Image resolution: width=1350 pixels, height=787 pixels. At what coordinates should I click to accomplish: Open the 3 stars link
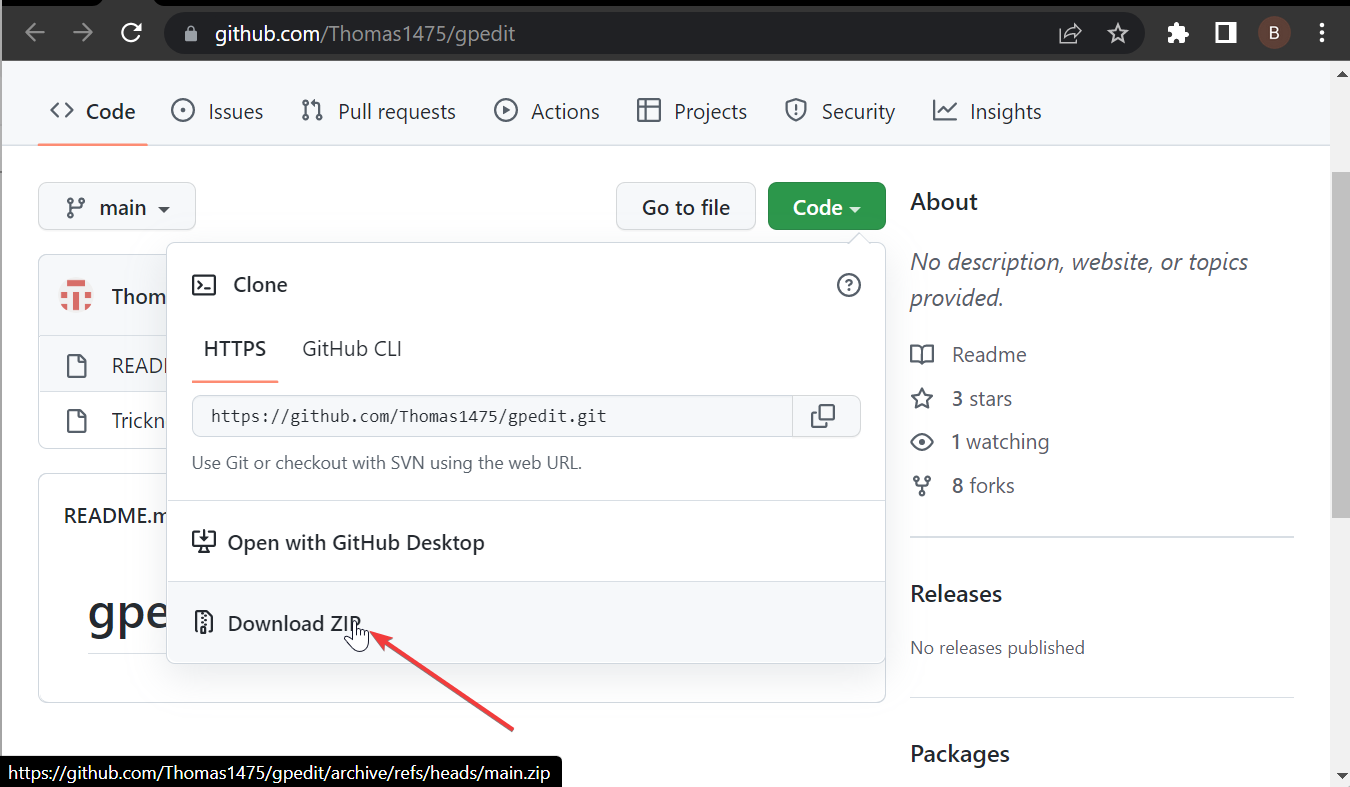pos(961,399)
